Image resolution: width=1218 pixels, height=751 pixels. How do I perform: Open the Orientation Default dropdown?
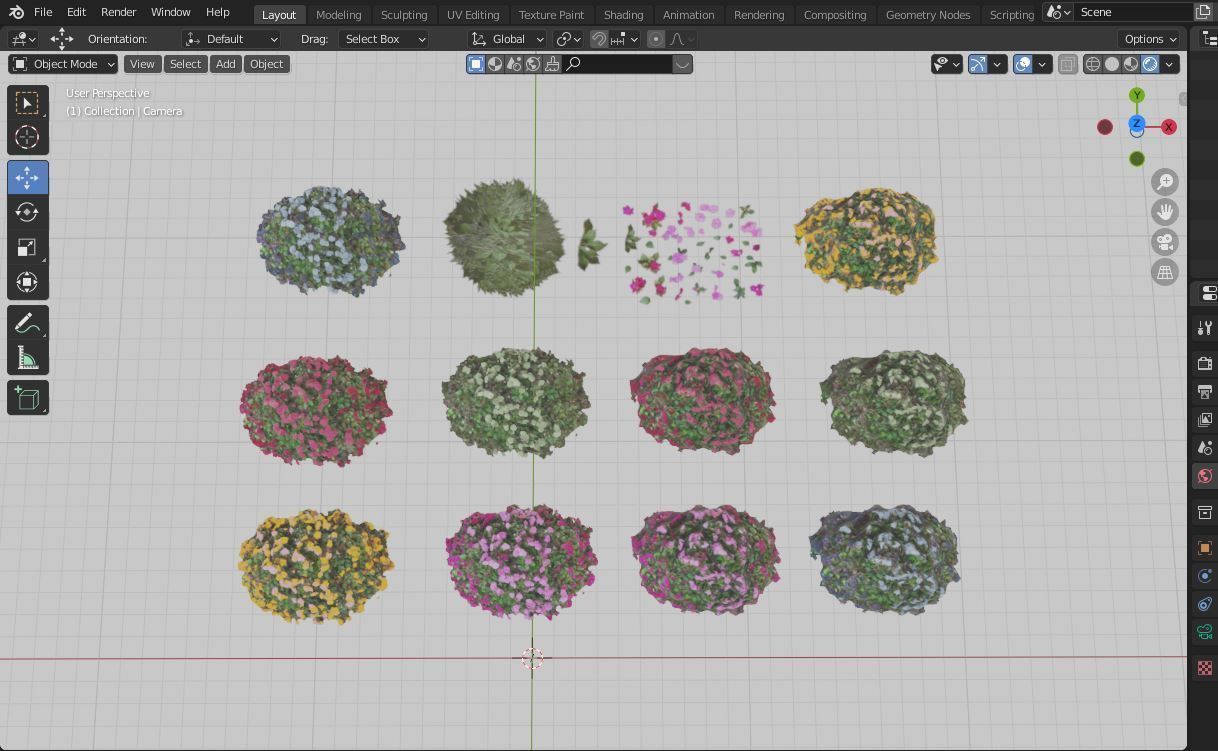231,39
